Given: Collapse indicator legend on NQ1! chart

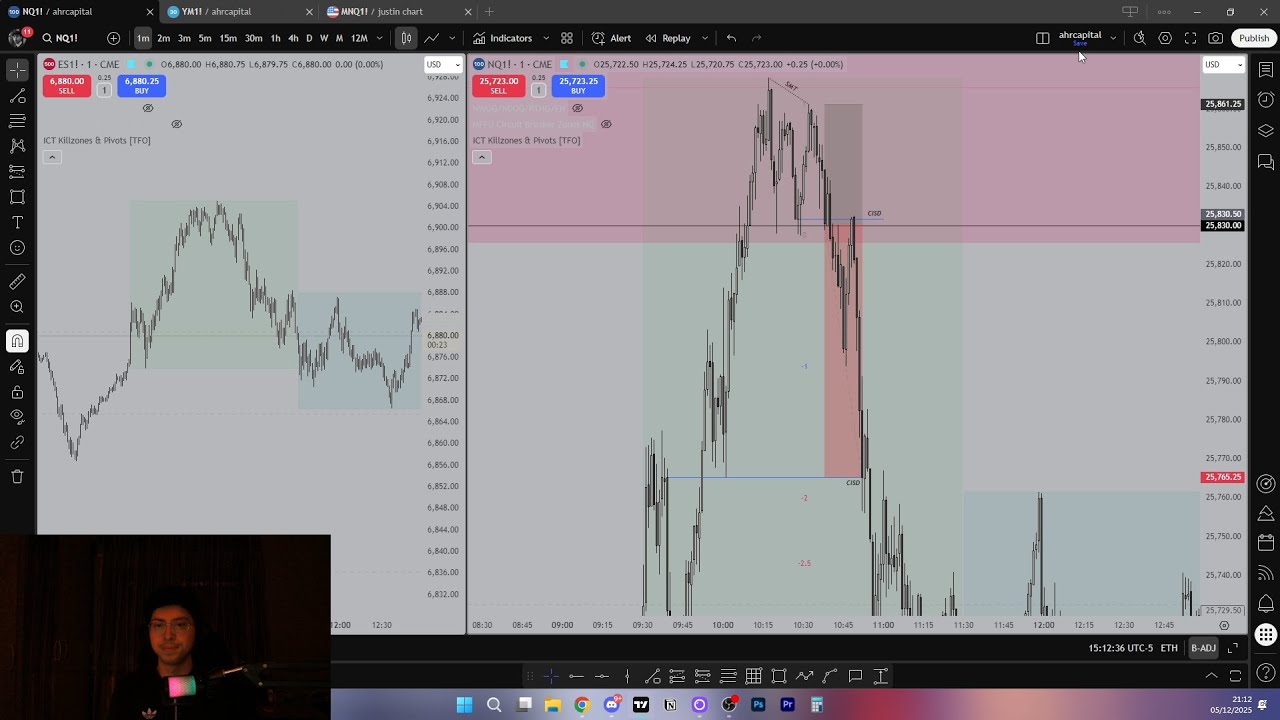Looking at the screenshot, I should point(481,157).
